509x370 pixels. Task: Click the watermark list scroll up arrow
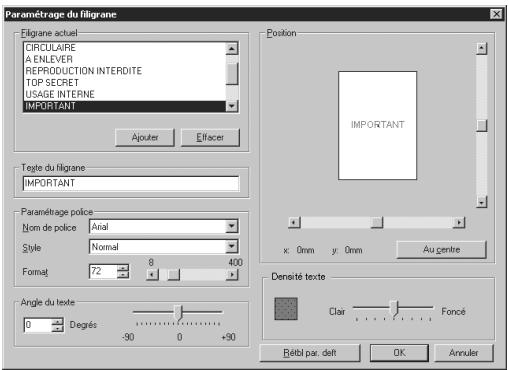click(x=232, y=49)
